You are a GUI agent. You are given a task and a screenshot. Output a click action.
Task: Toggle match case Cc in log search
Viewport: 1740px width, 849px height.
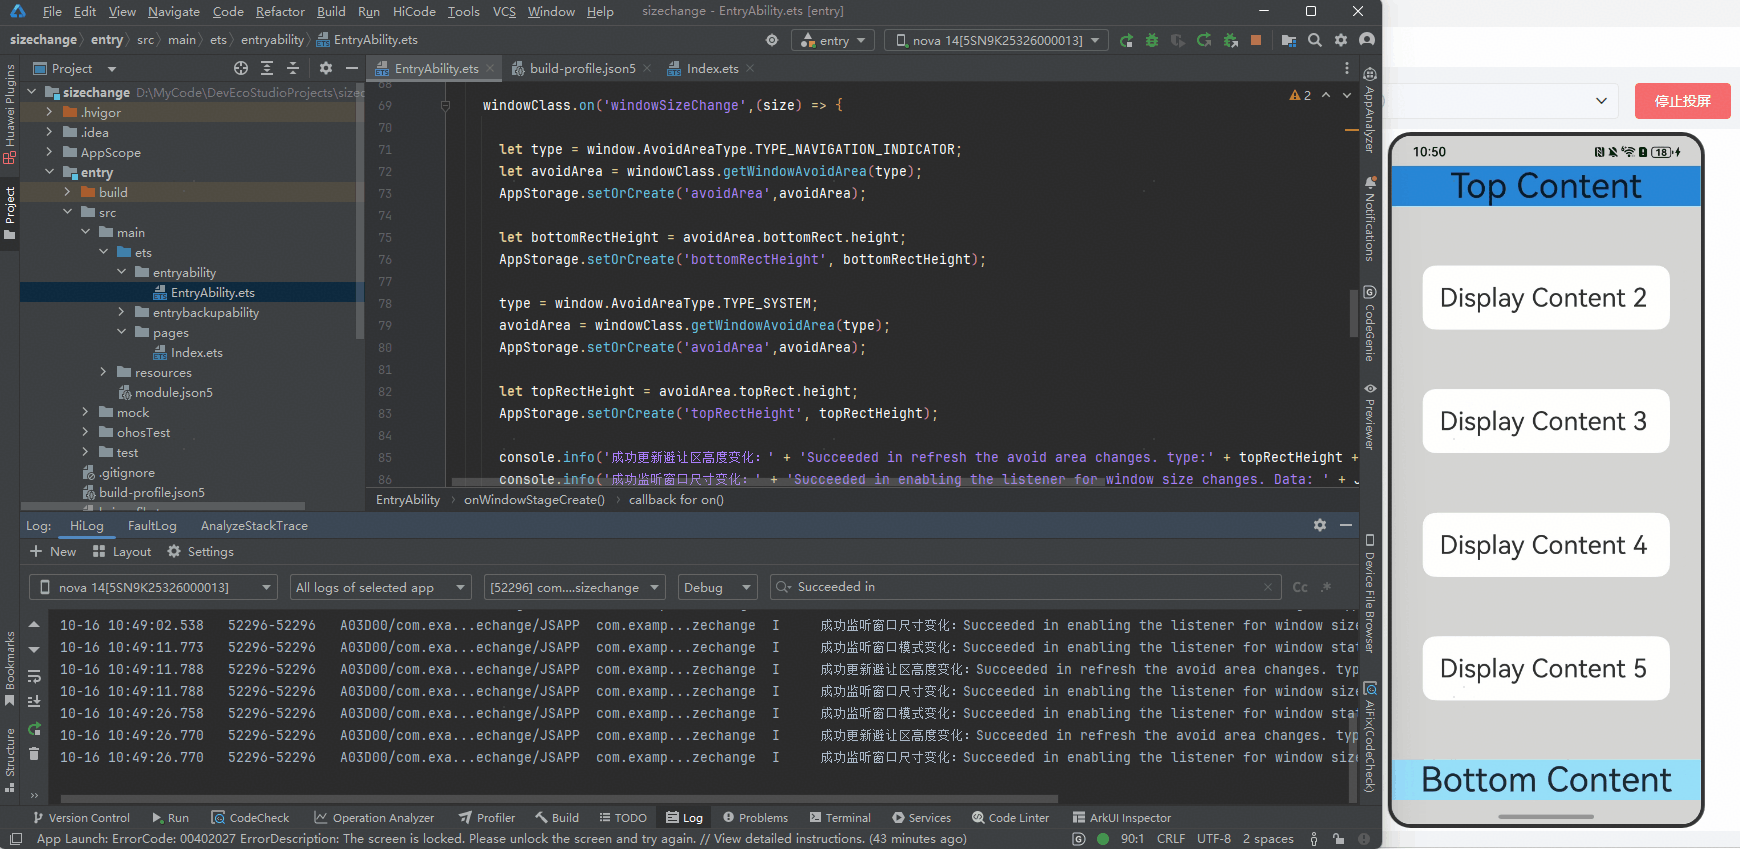[x=1300, y=587]
